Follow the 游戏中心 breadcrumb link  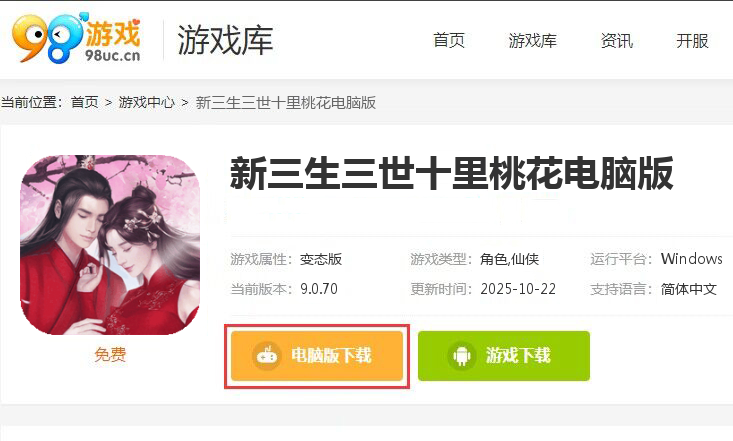146,102
